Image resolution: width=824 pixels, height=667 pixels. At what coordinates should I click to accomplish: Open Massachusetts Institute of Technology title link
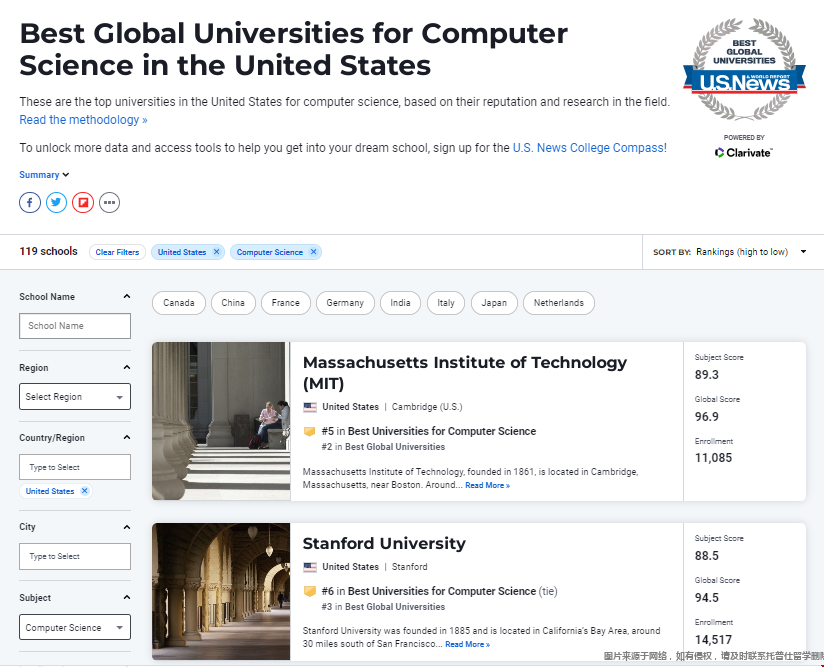tap(465, 373)
